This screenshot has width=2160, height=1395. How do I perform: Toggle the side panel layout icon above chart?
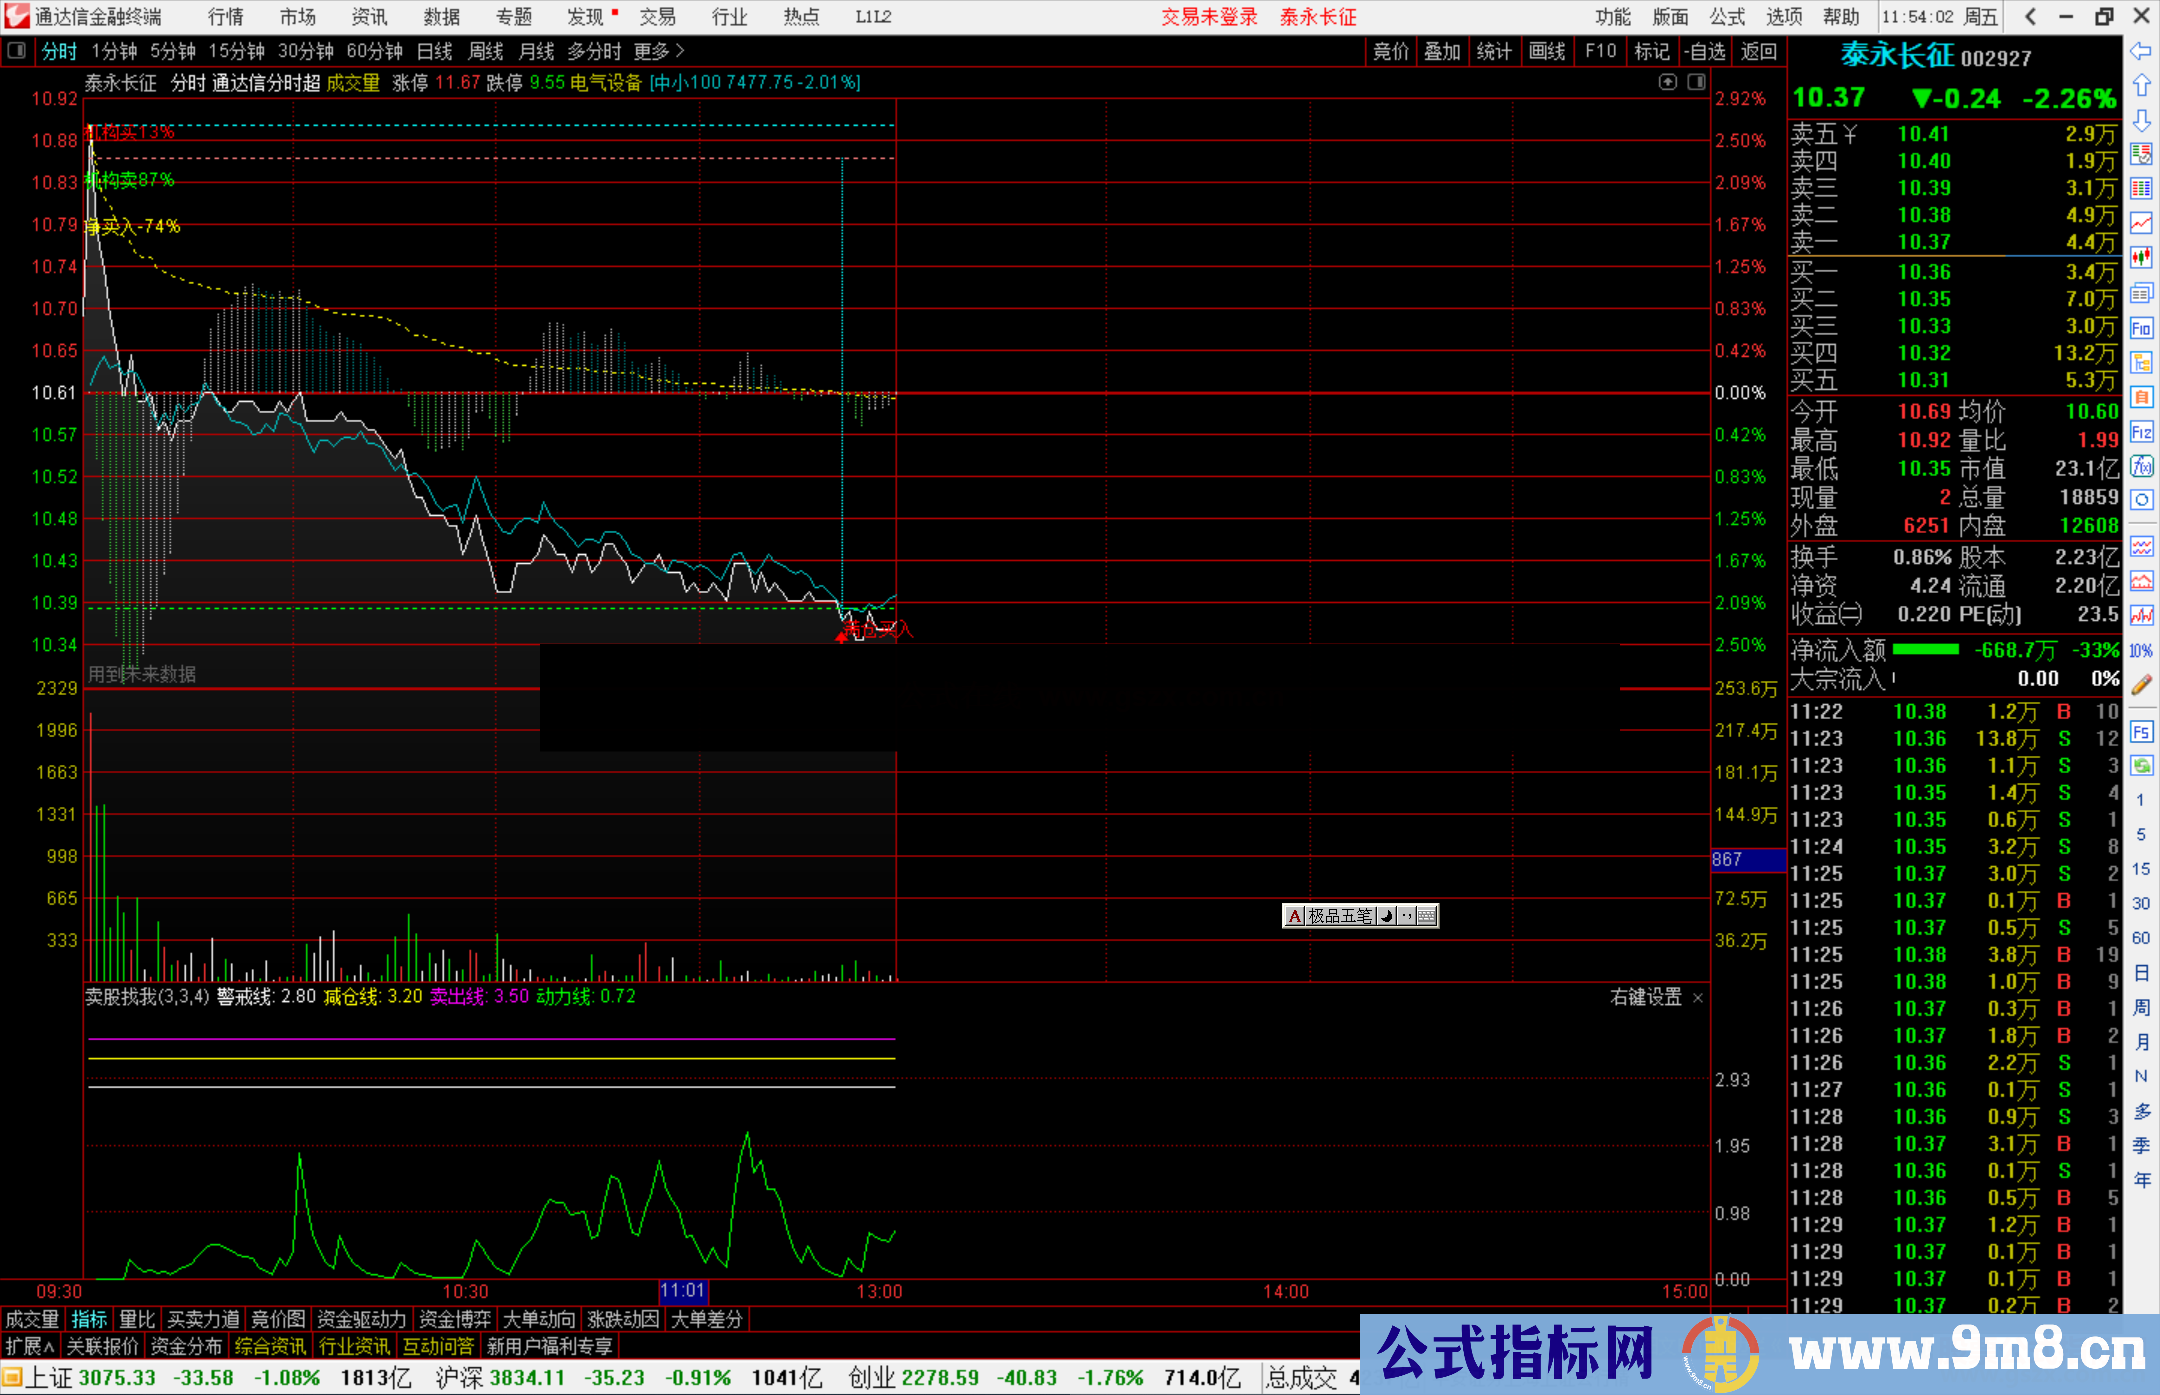[1697, 82]
